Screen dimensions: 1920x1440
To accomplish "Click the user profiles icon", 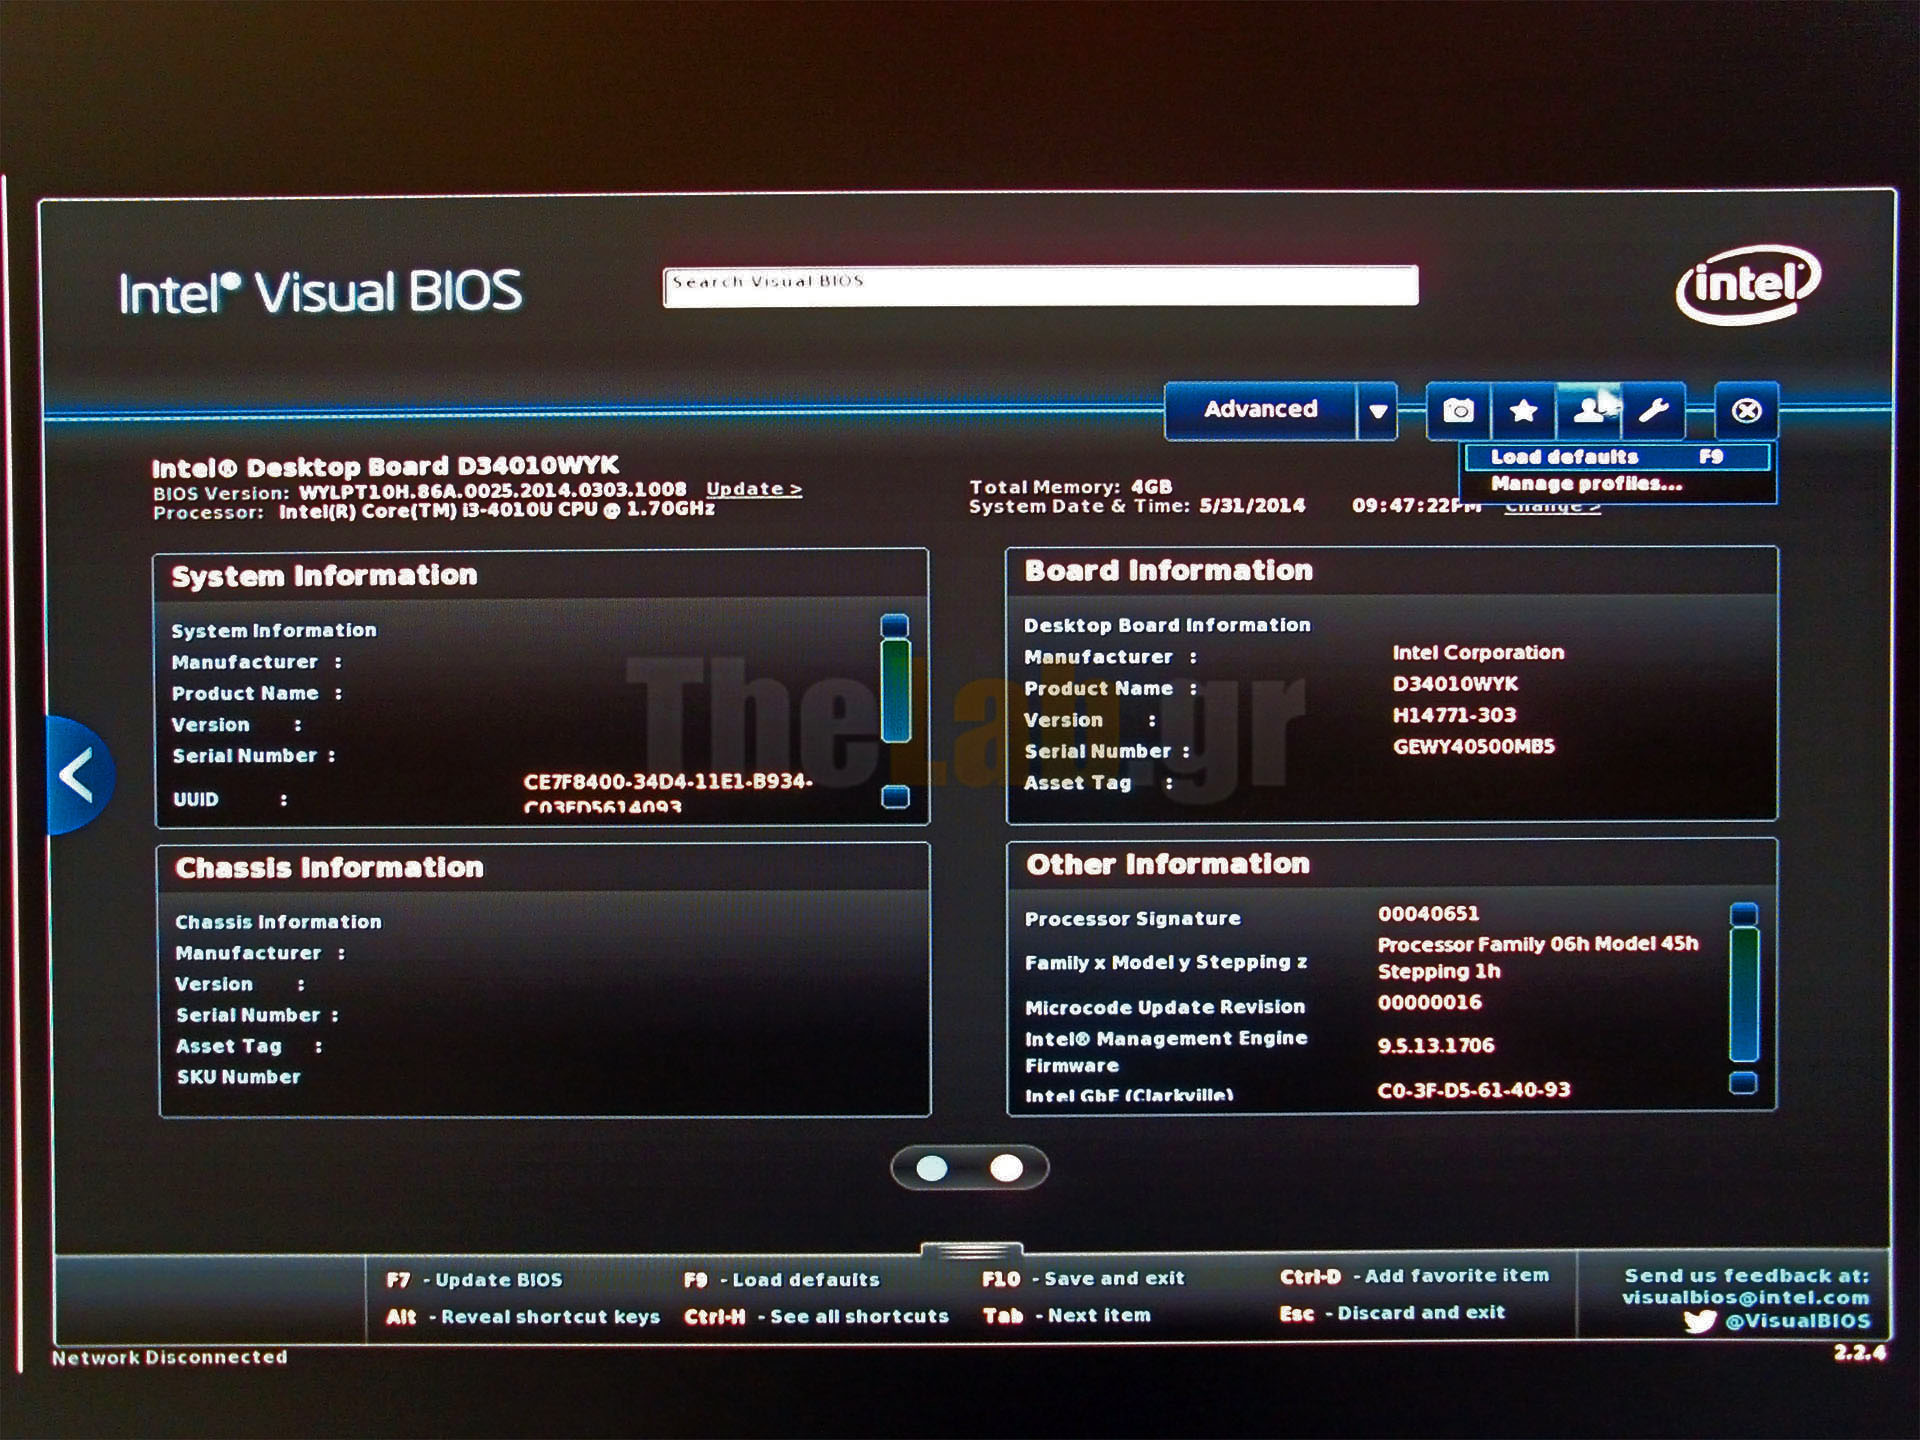I will [x=1588, y=411].
